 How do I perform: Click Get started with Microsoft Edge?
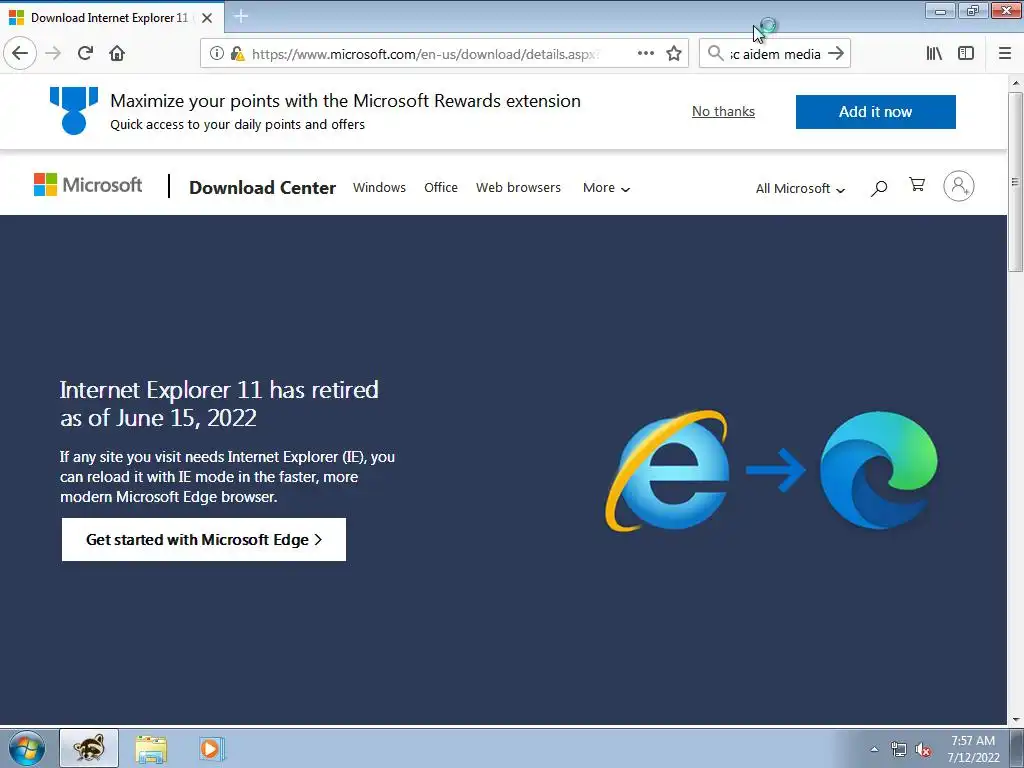[x=204, y=539]
